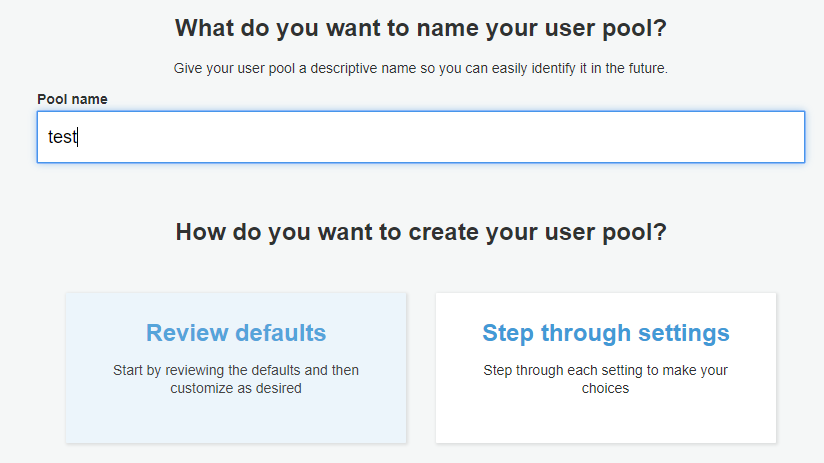Screen dimensions: 824x463
Task: Click the word 'defaults' in the blue card title
Action: [281, 333]
